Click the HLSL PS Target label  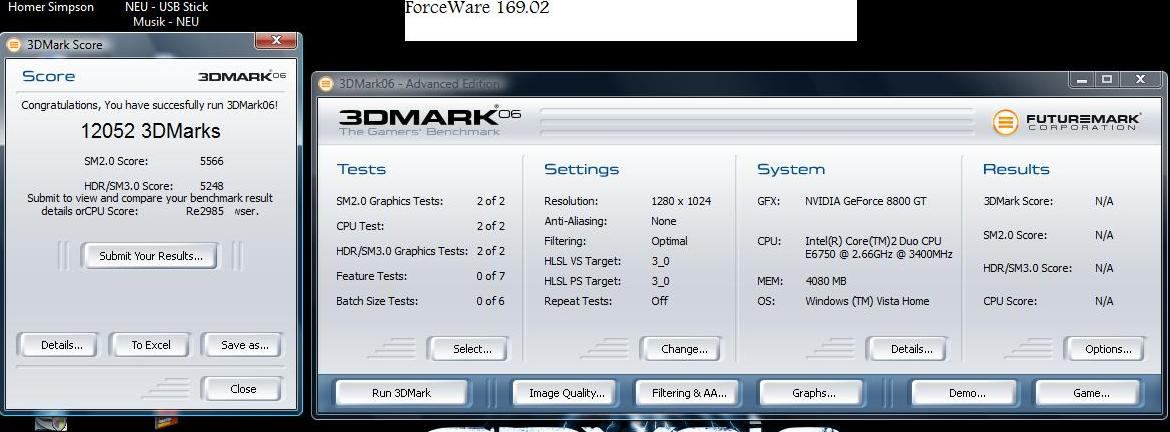pyautogui.click(x=583, y=281)
